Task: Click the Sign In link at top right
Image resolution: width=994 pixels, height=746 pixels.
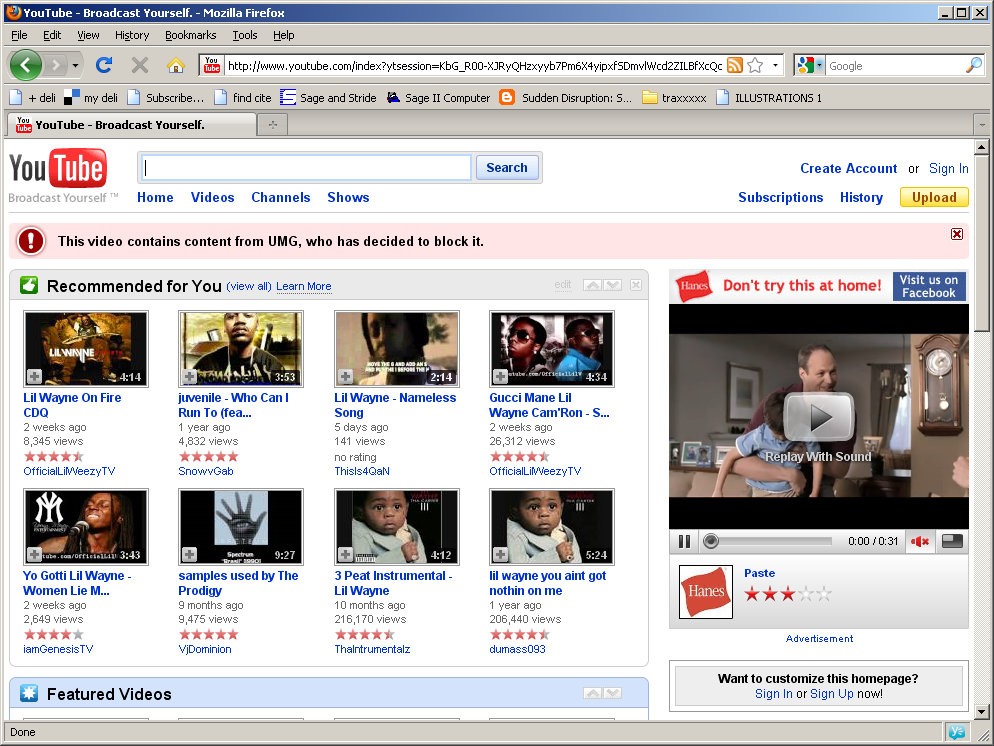Action: (948, 168)
